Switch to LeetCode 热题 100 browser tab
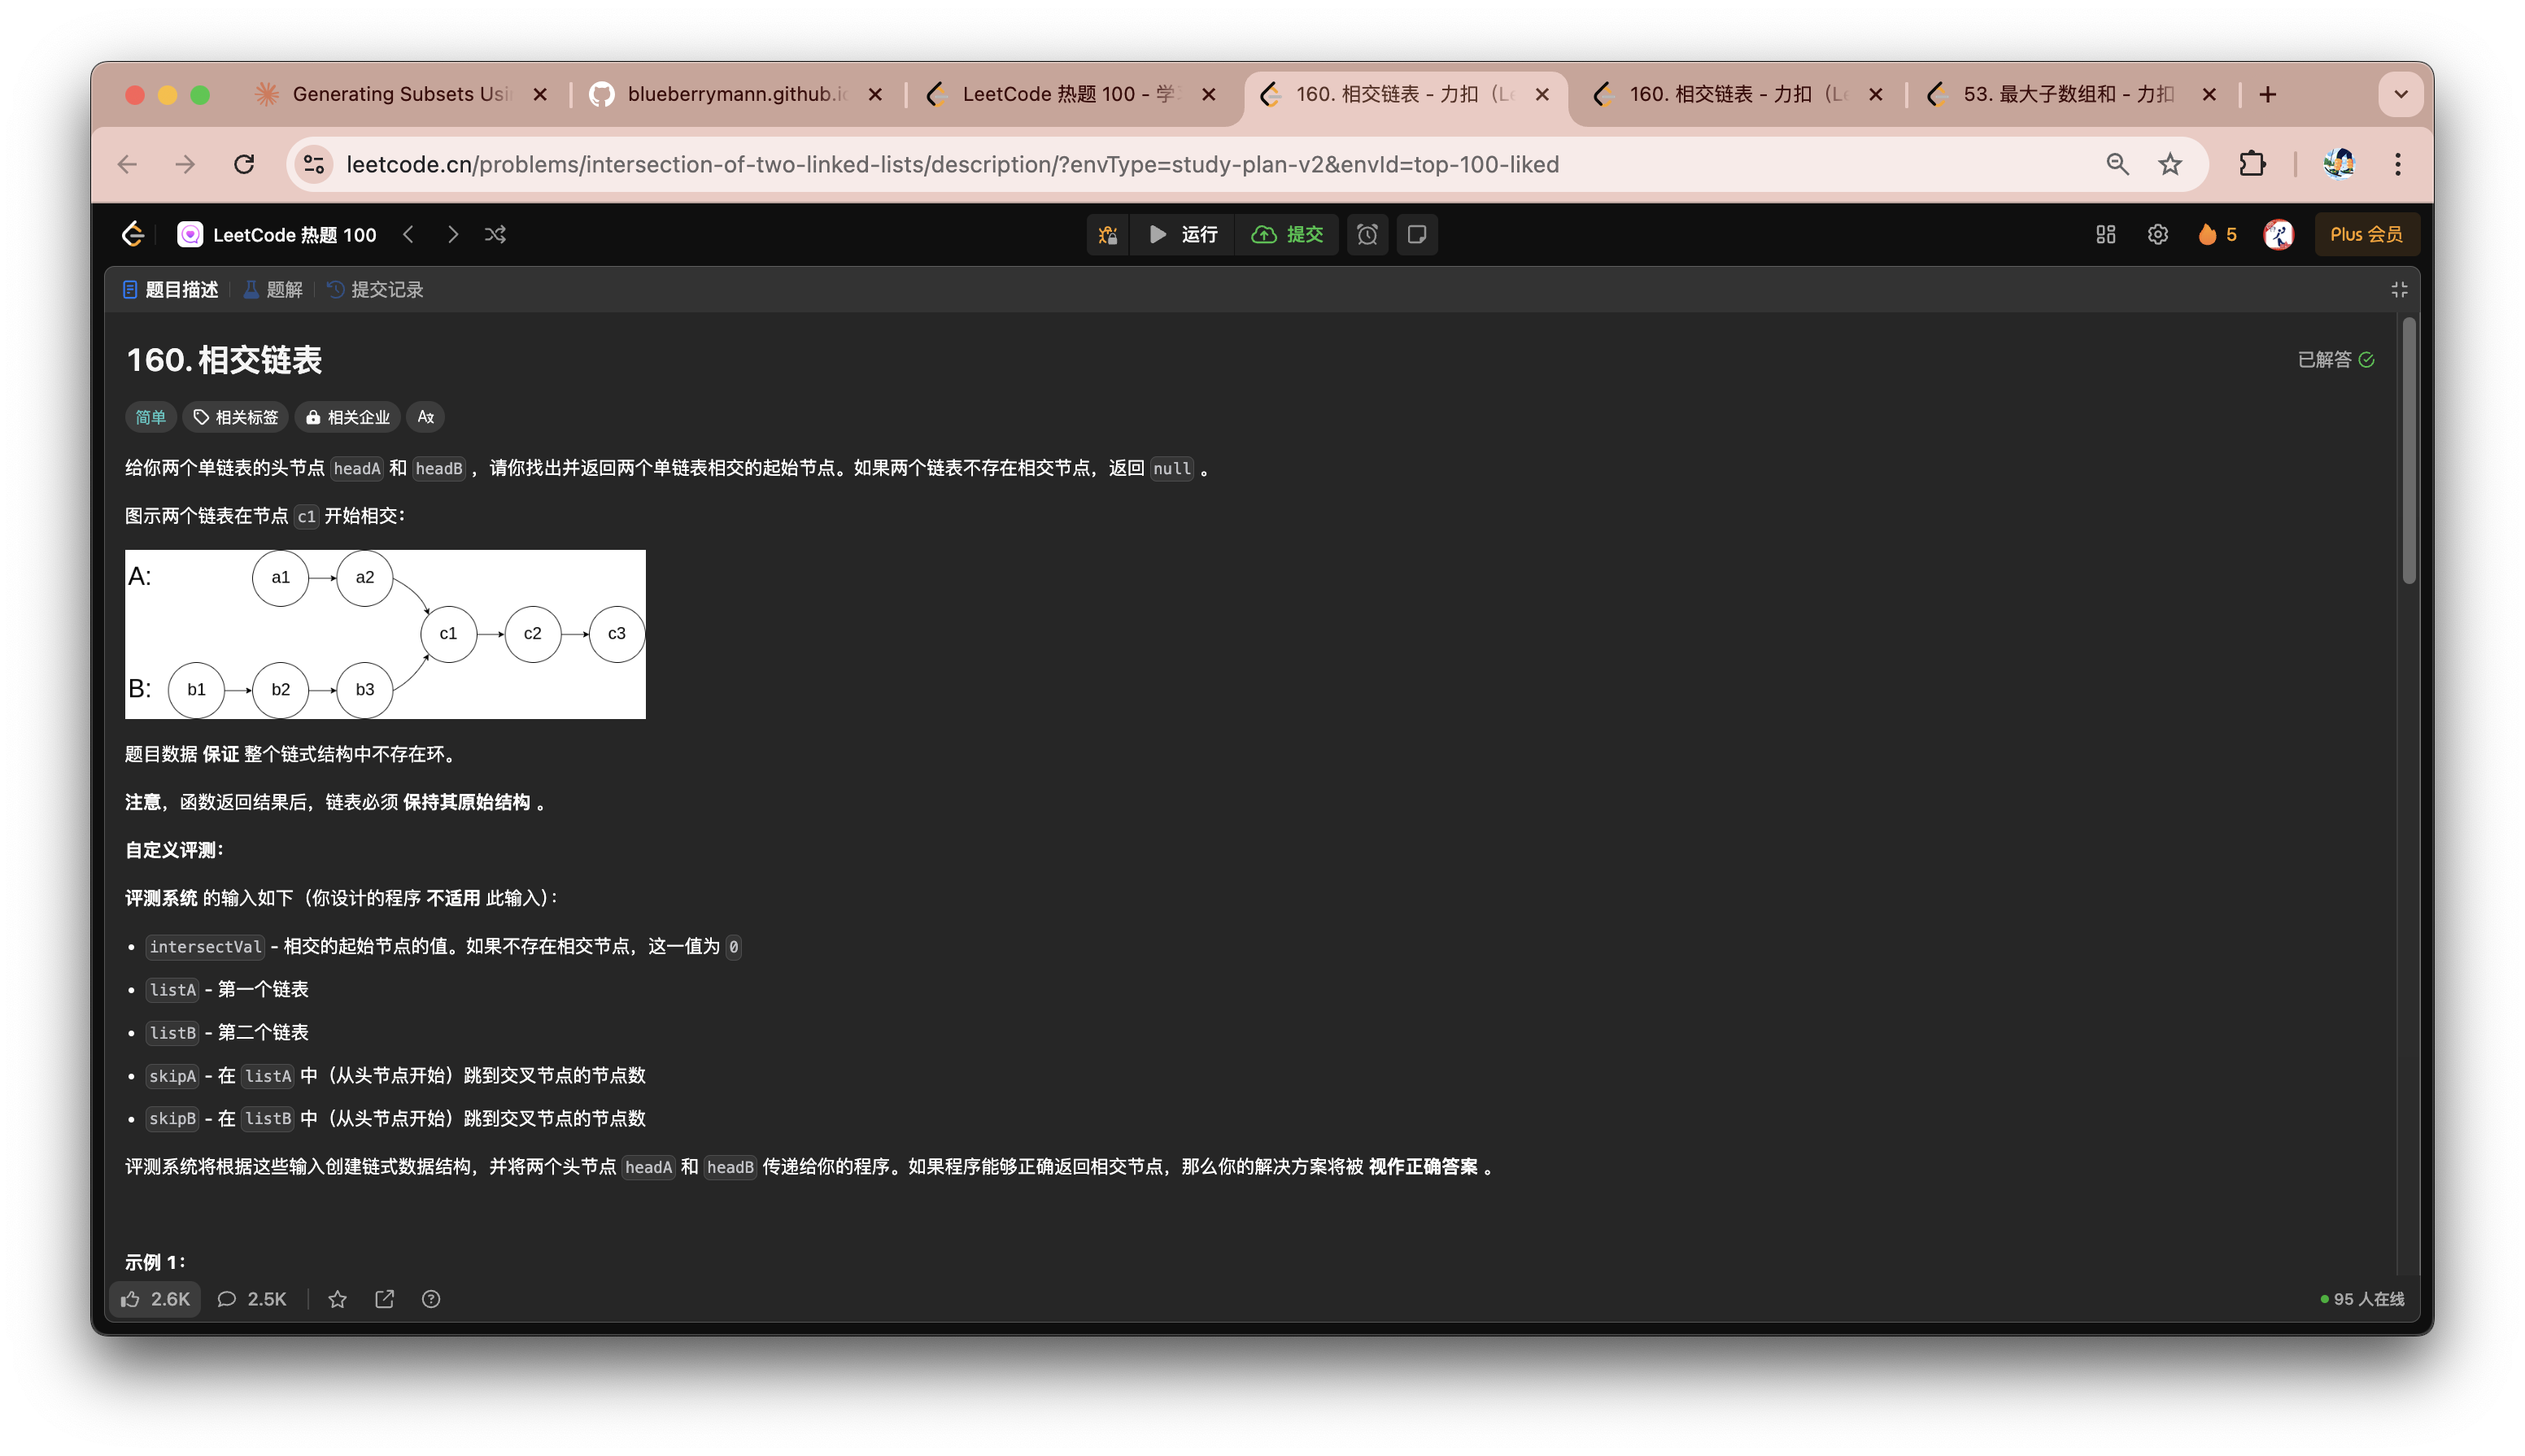2525x1456 pixels. [x=1070, y=94]
